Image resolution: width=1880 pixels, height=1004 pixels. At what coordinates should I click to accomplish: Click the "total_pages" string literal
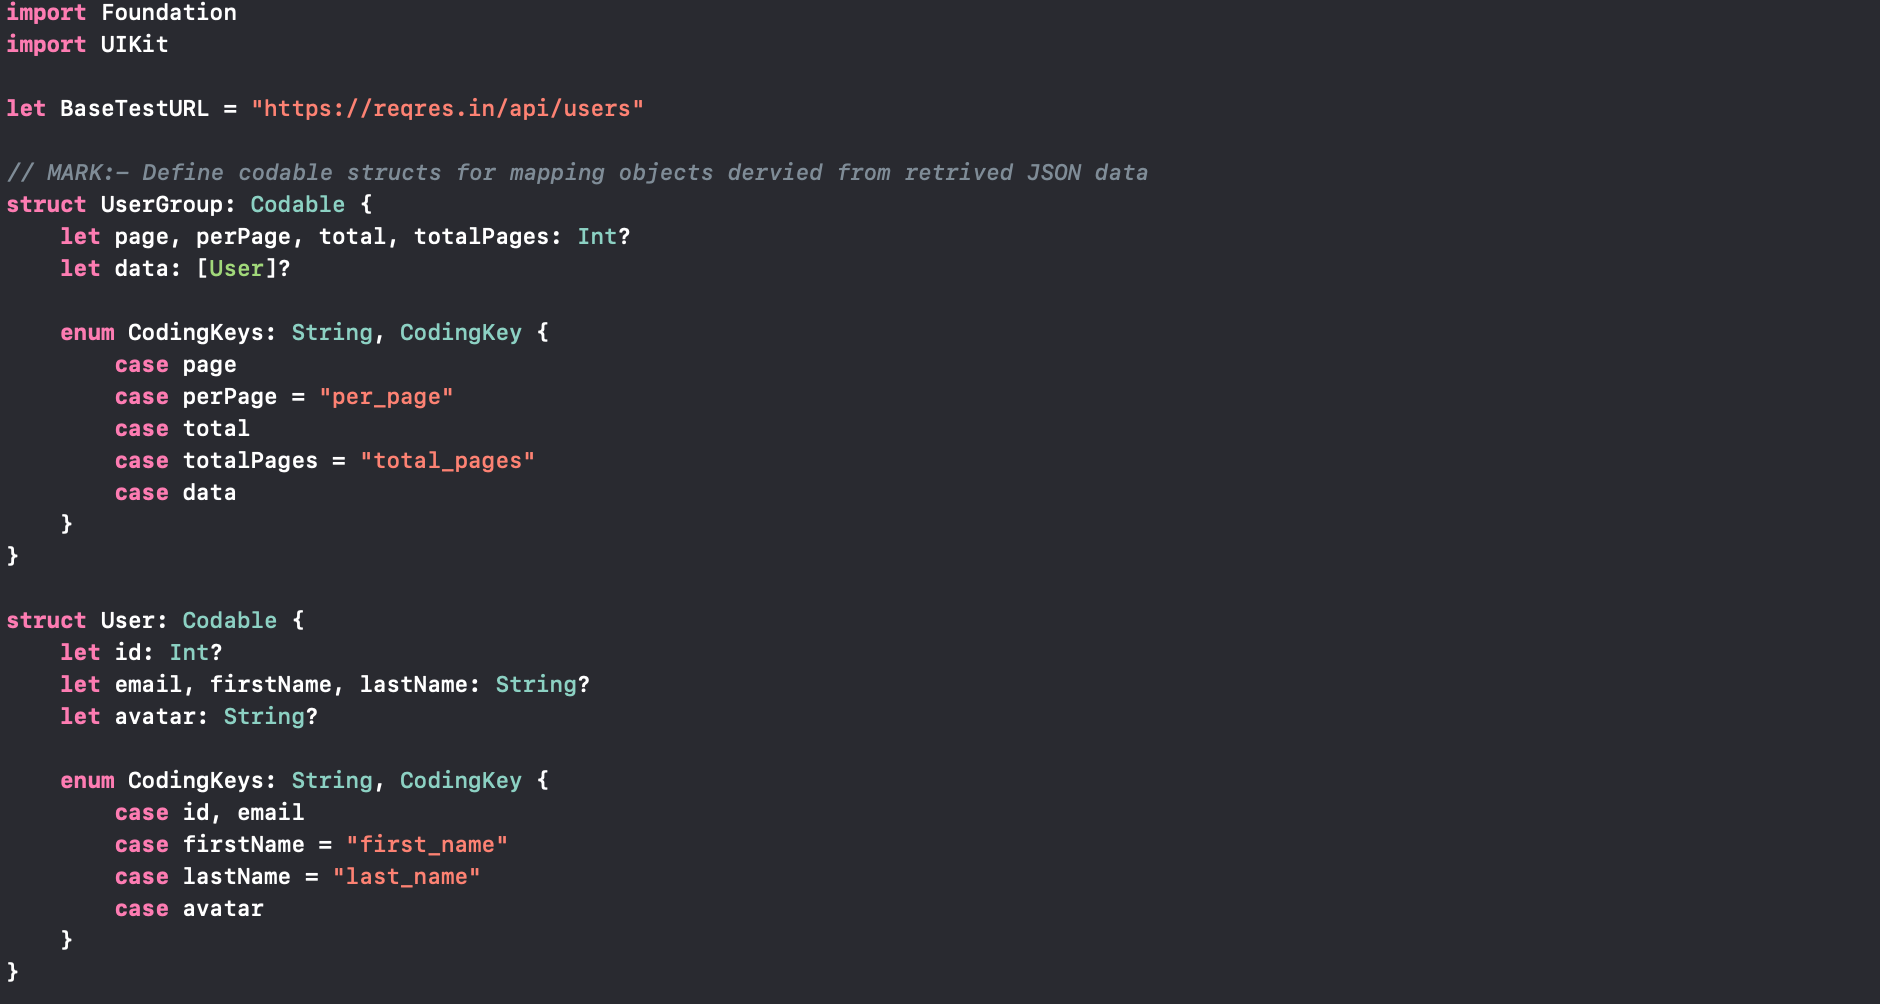pyautogui.click(x=447, y=460)
